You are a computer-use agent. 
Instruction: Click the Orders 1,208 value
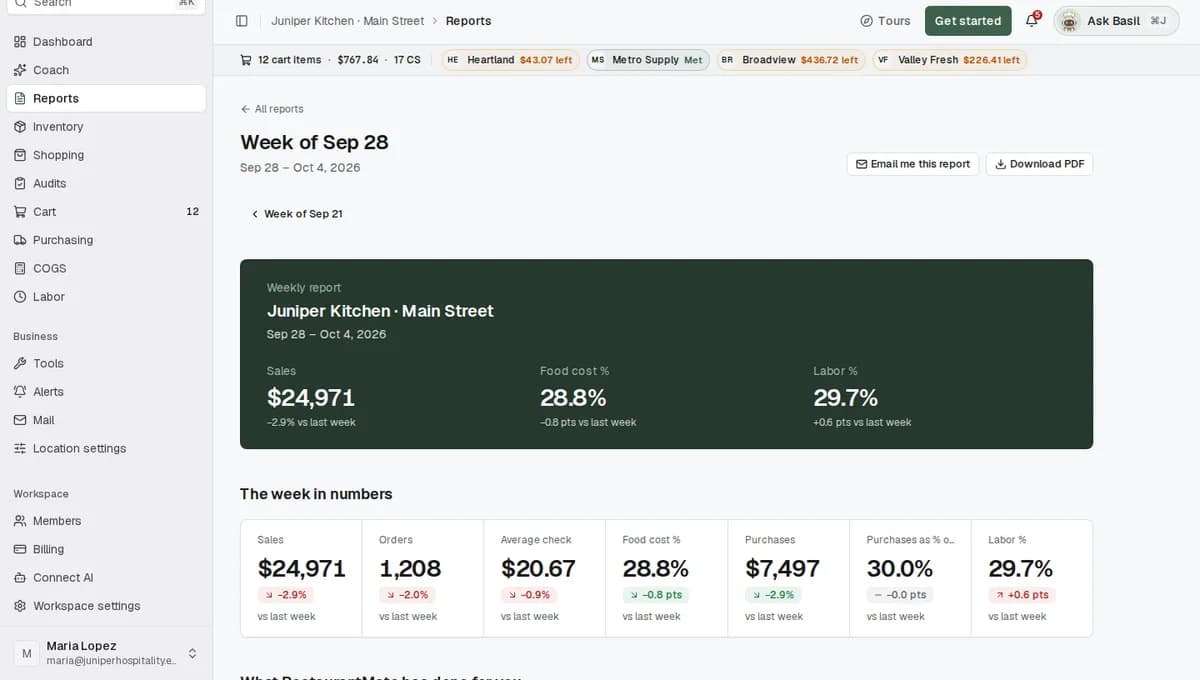pyautogui.click(x=410, y=569)
